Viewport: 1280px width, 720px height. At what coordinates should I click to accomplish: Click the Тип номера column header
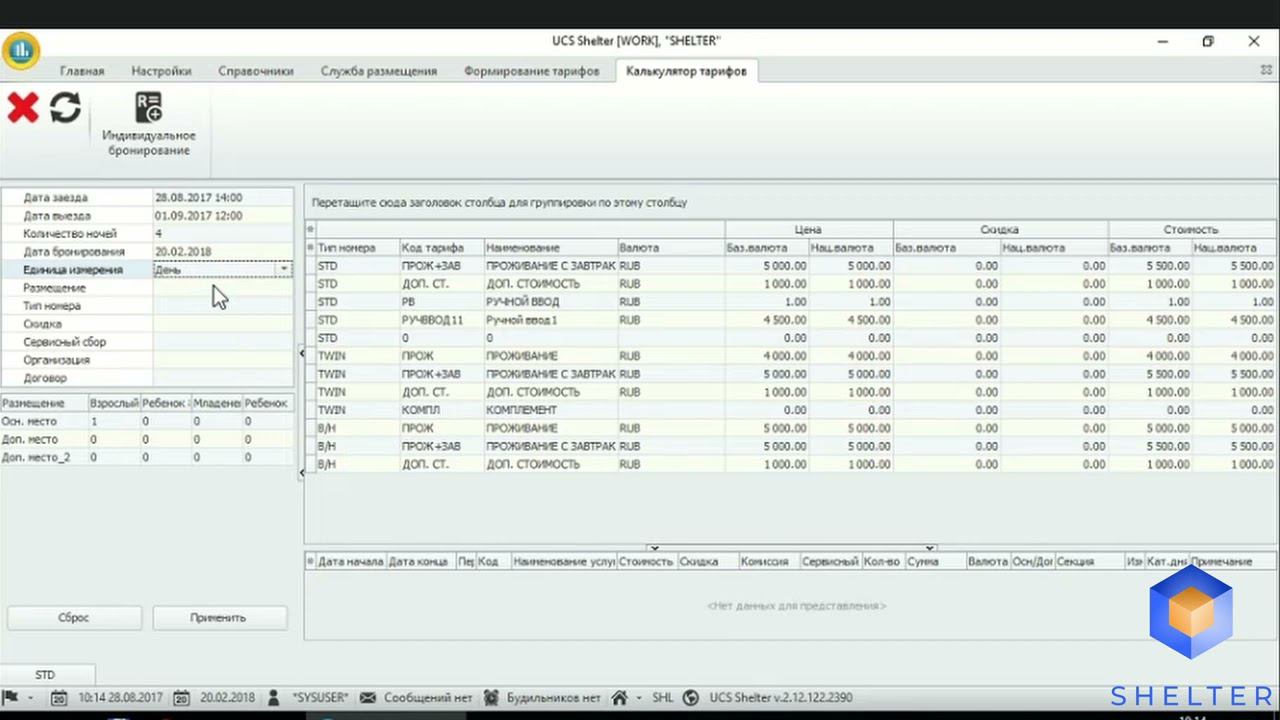(x=357, y=247)
